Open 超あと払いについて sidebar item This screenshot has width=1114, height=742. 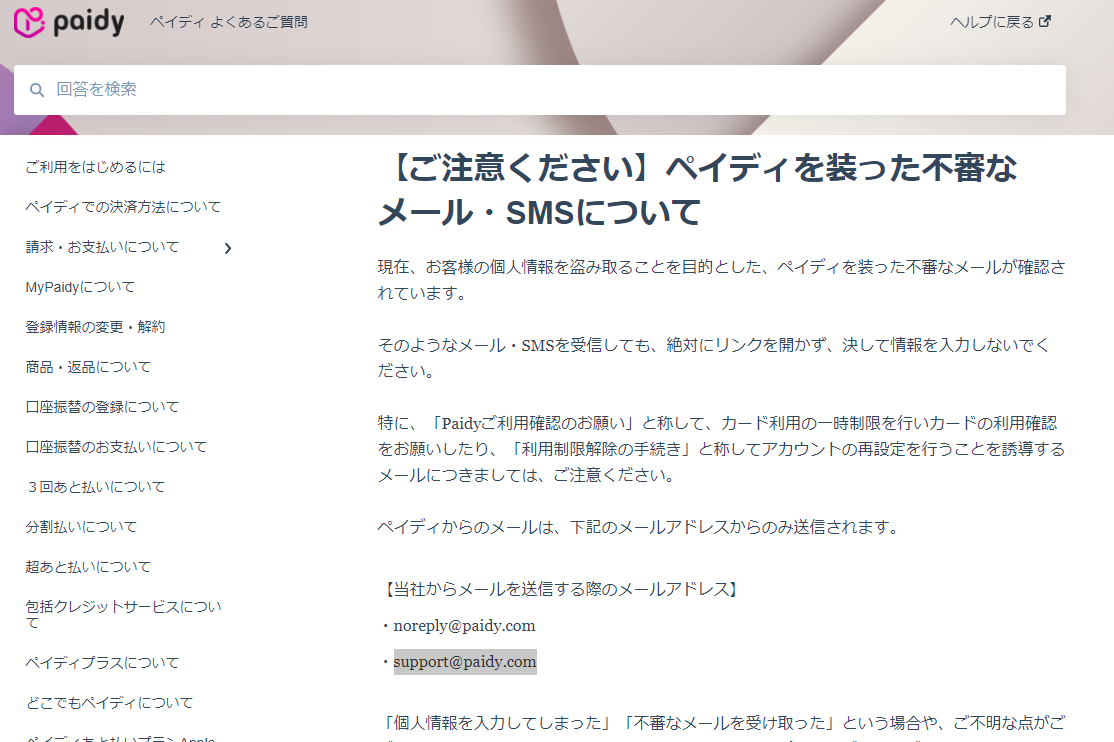89,567
